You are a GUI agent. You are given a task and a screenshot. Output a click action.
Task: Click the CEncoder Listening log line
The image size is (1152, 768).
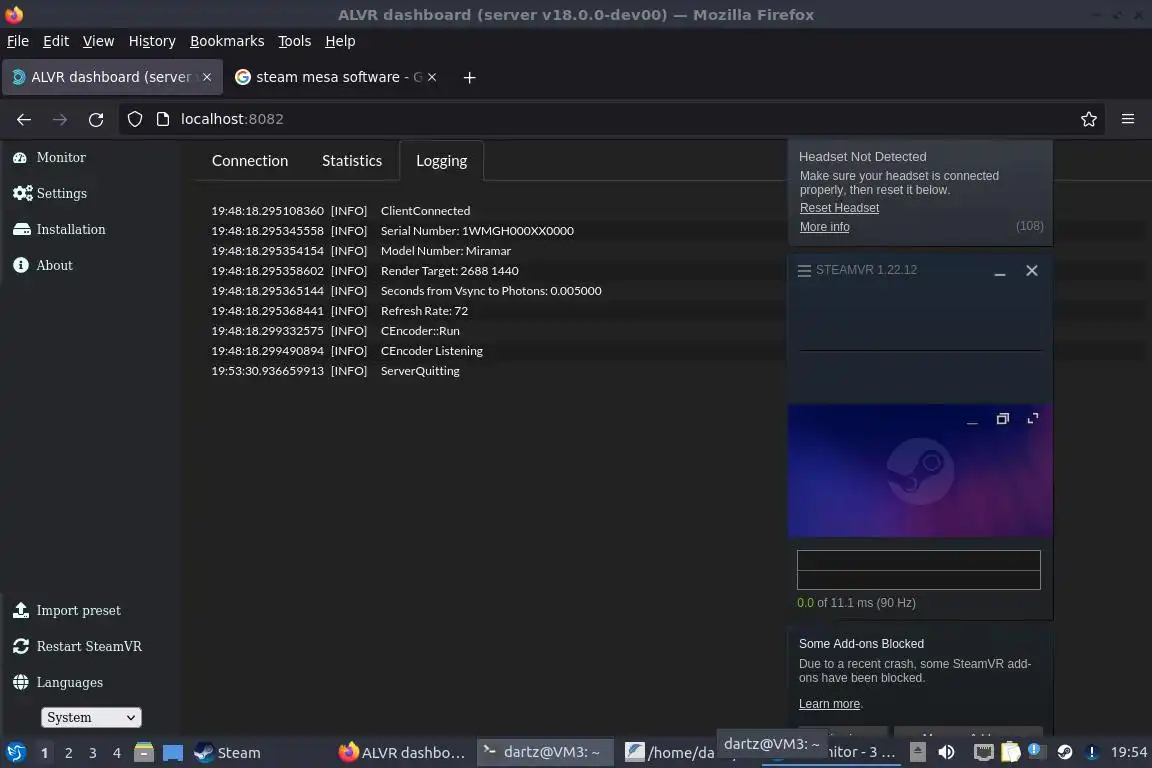click(432, 351)
